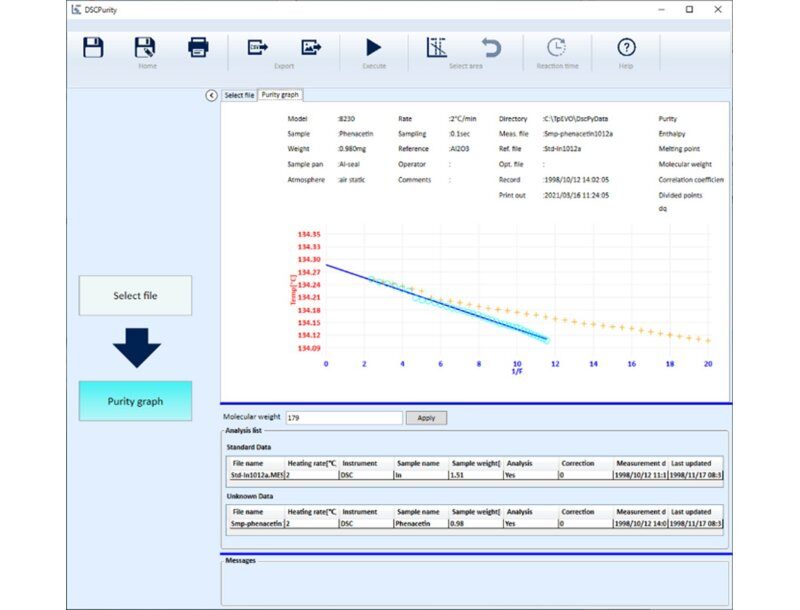Click the Save floppy disk icon
Screen dimensions: 800x610
[x=93, y=47]
